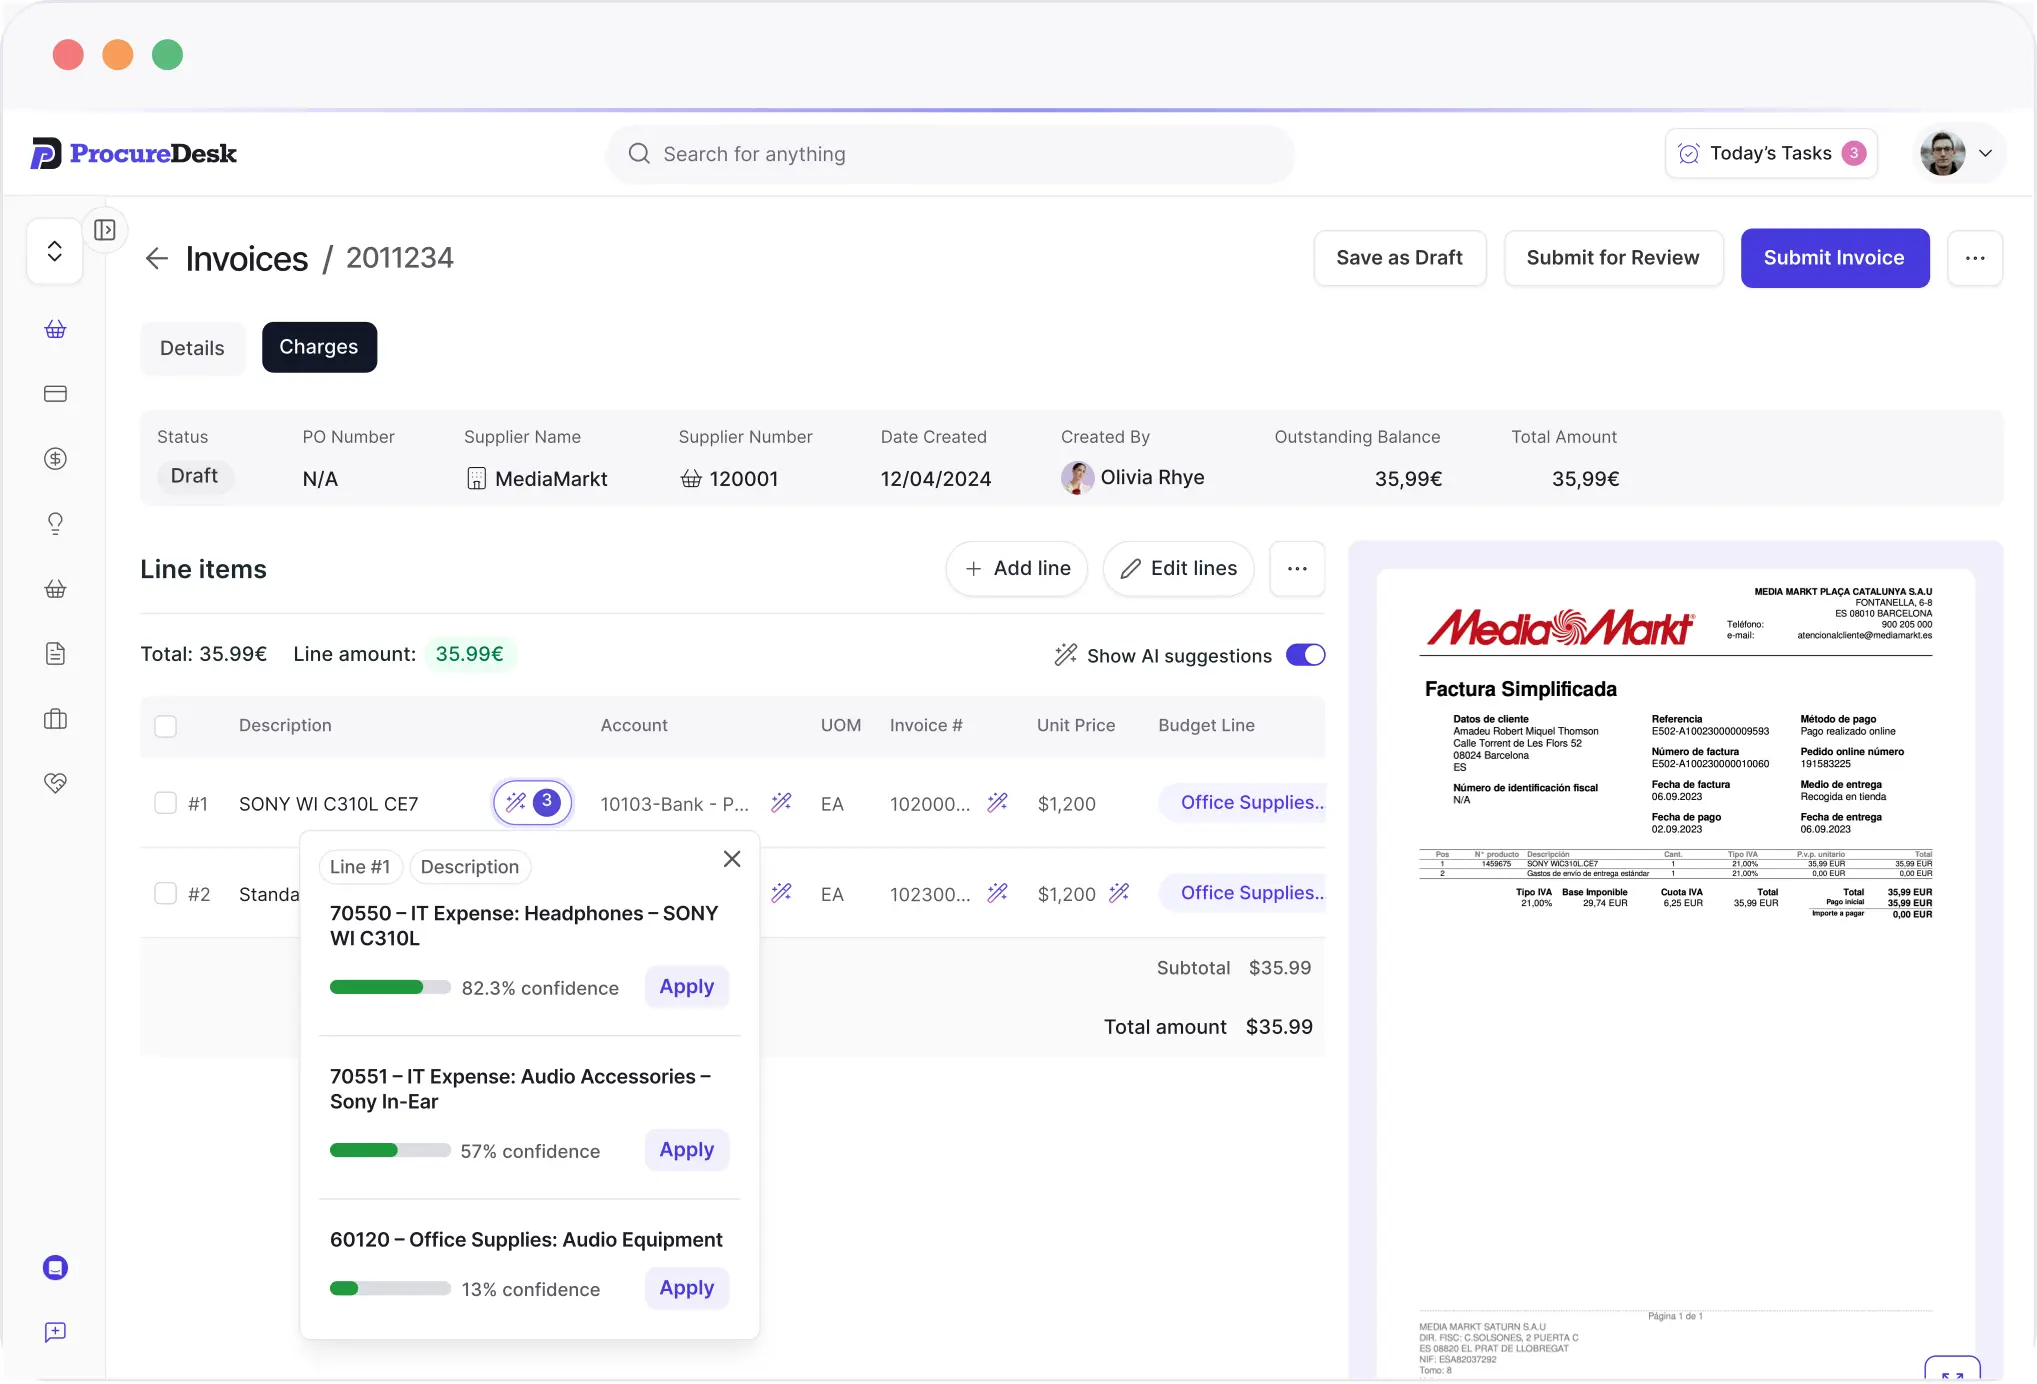Open the dollar coin icon in the sidebar
The height and width of the screenshot is (1384, 2037).
click(56, 459)
